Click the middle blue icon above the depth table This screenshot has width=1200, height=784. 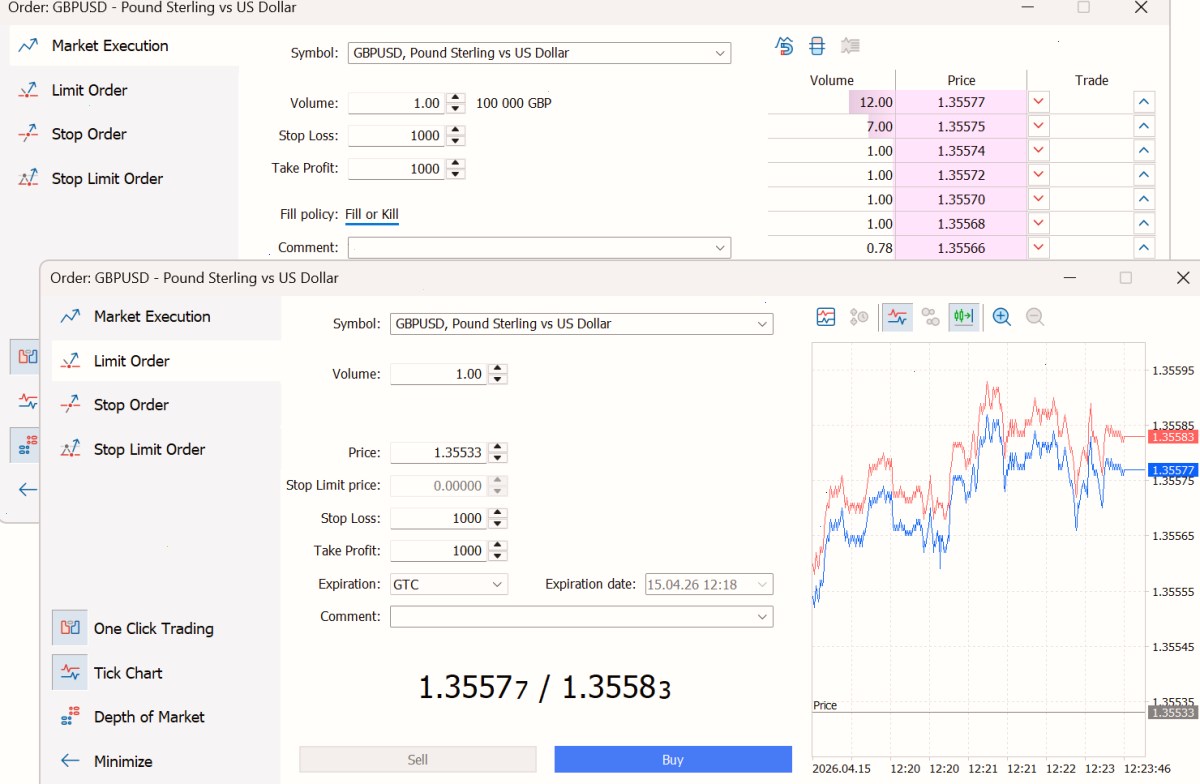click(817, 46)
